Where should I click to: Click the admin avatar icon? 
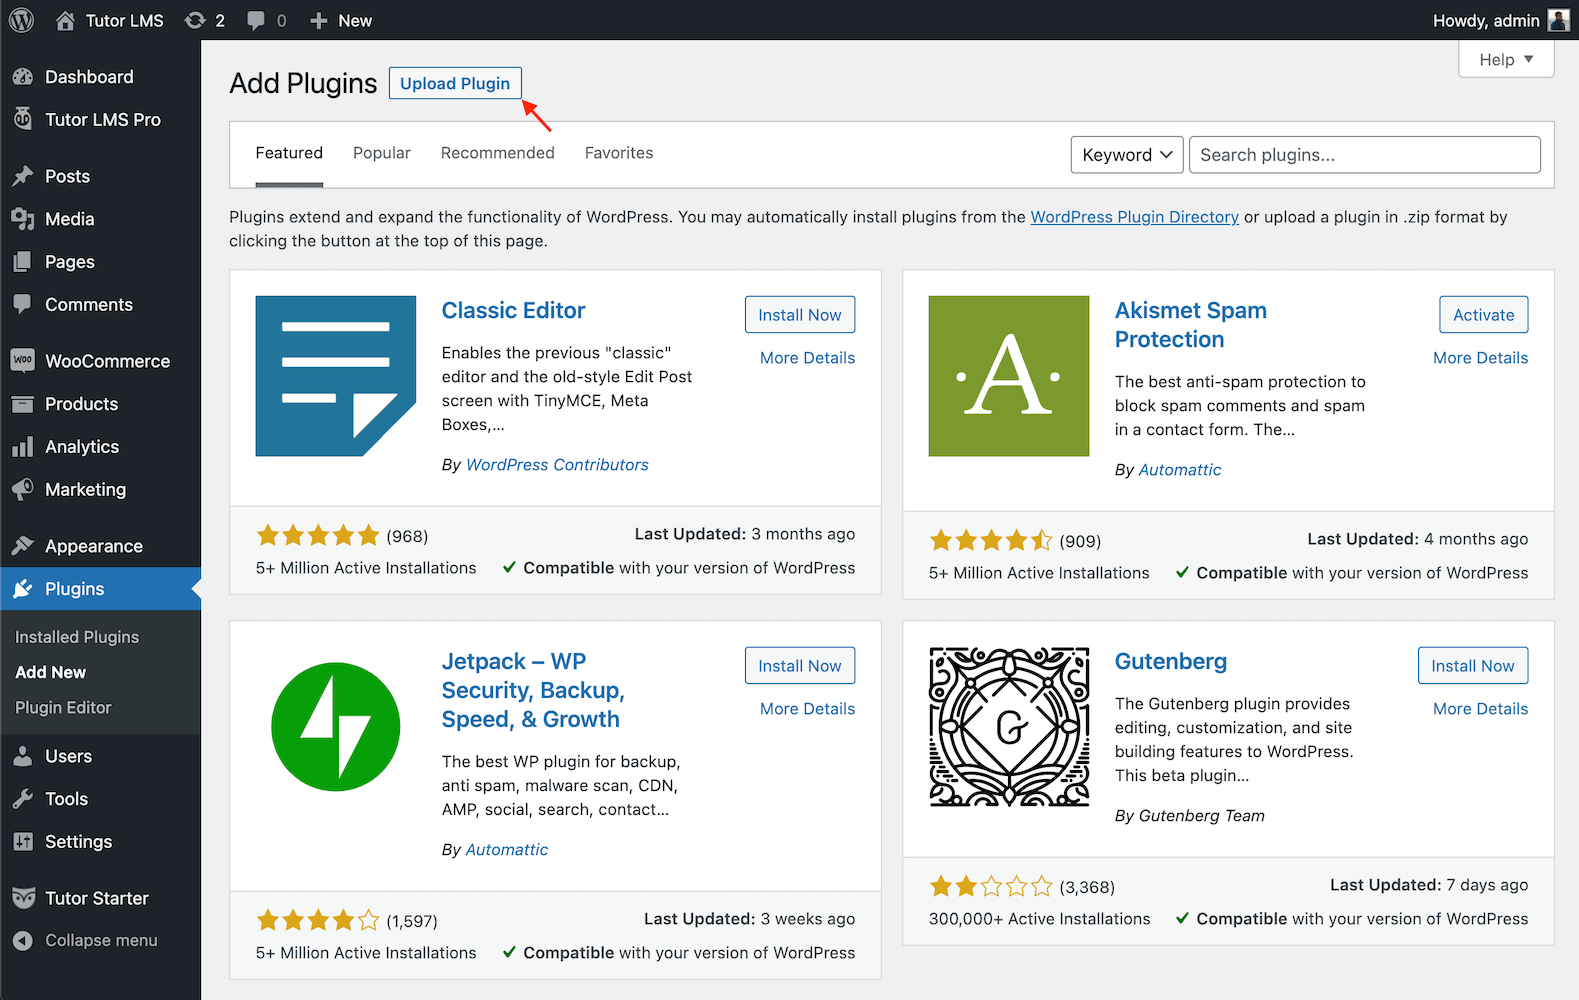tap(1558, 20)
